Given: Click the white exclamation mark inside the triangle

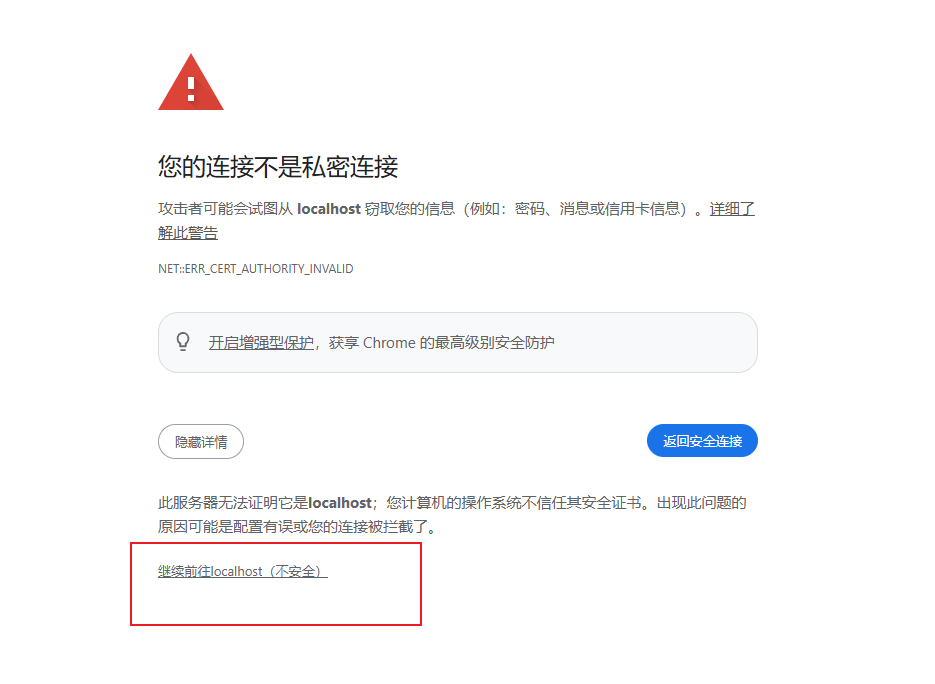Looking at the screenshot, I should pos(191,89).
